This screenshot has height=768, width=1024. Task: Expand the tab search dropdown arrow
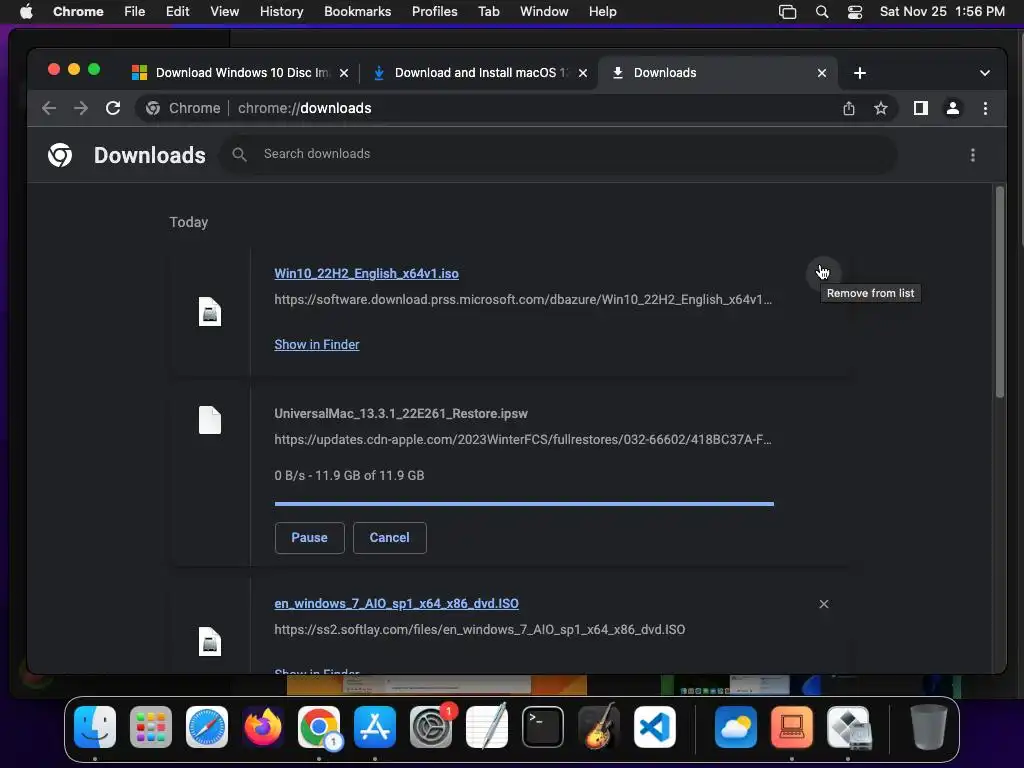coord(985,73)
